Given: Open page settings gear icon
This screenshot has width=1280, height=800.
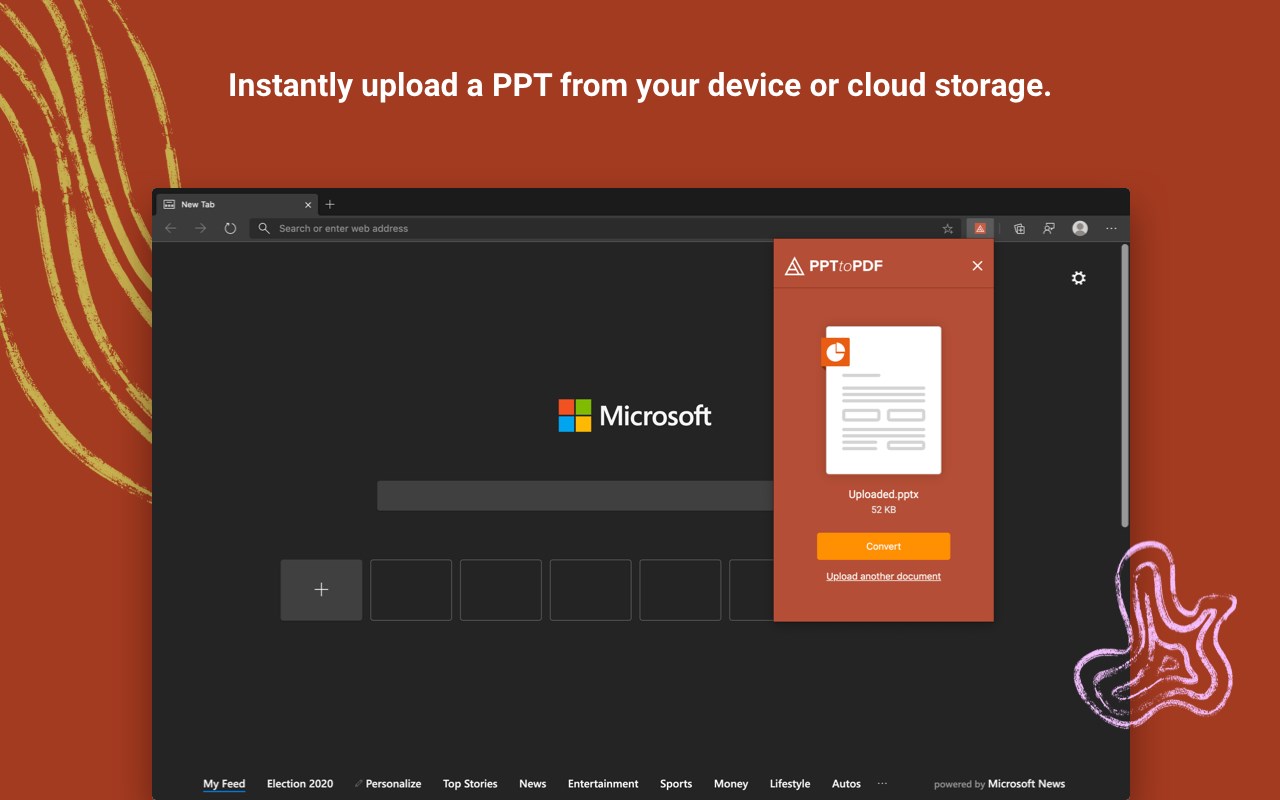Looking at the screenshot, I should pos(1078,278).
